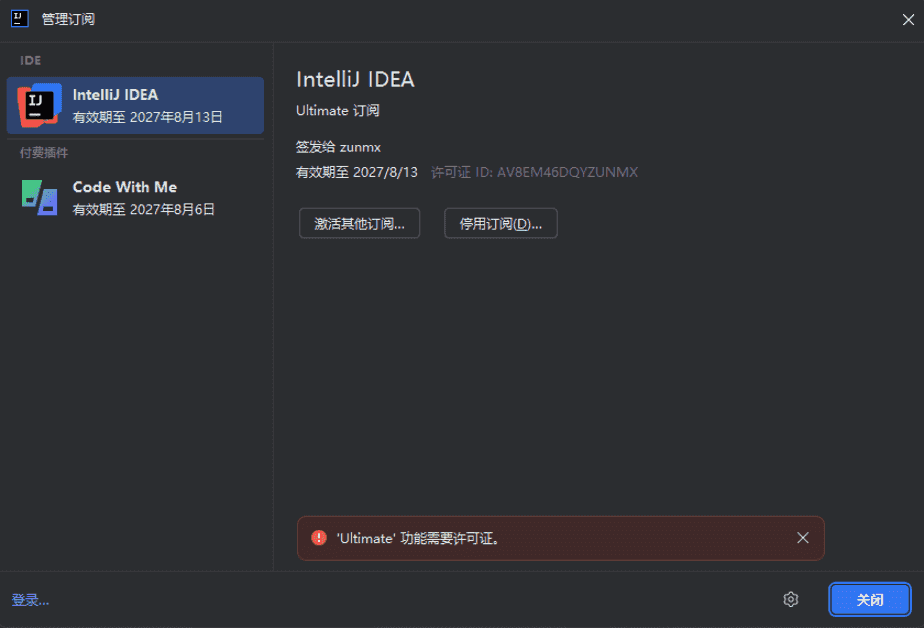The height and width of the screenshot is (628, 924).
Task: Select the IntelliJ IDEA product icon in sidebar
Action: click(39, 105)
